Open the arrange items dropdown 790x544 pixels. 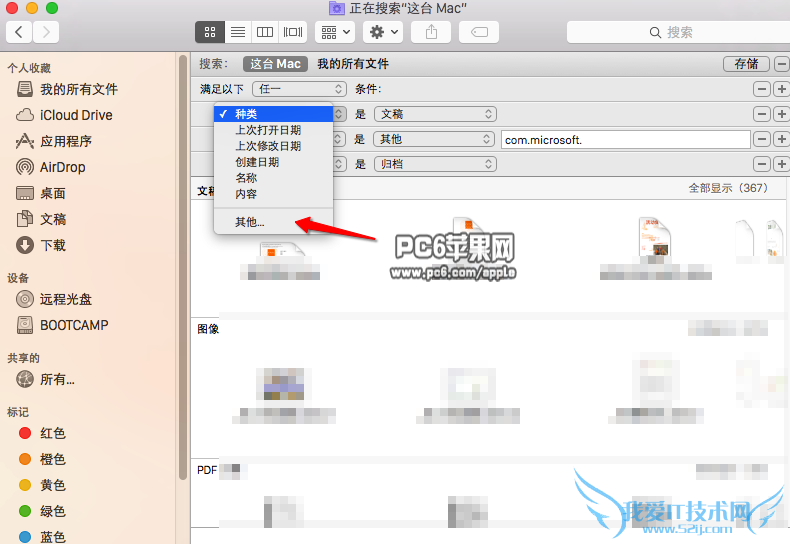[335, 32]
